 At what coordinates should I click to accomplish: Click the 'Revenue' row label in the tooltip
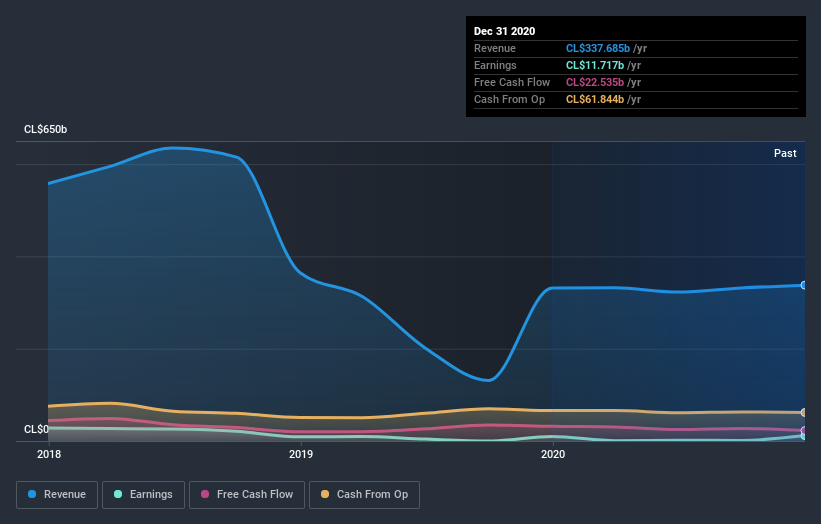(495, 48)
